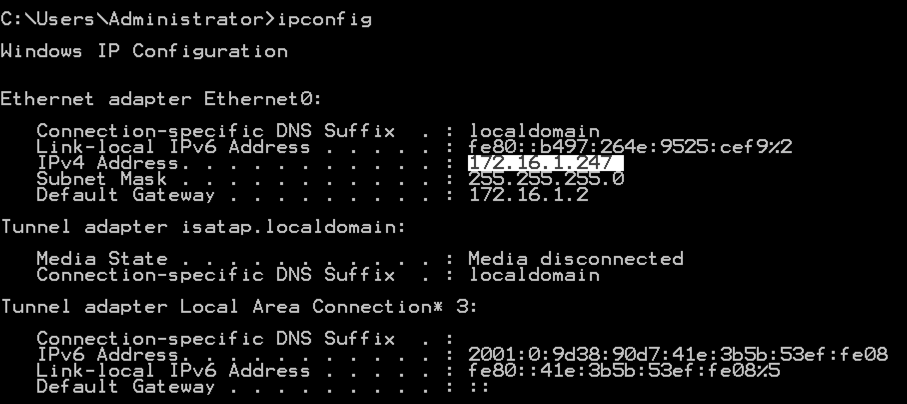Click the IPv6 address starting with 2001:0:9d38
Viewport: 907px width, 404px height.
(x=677, y=354)
